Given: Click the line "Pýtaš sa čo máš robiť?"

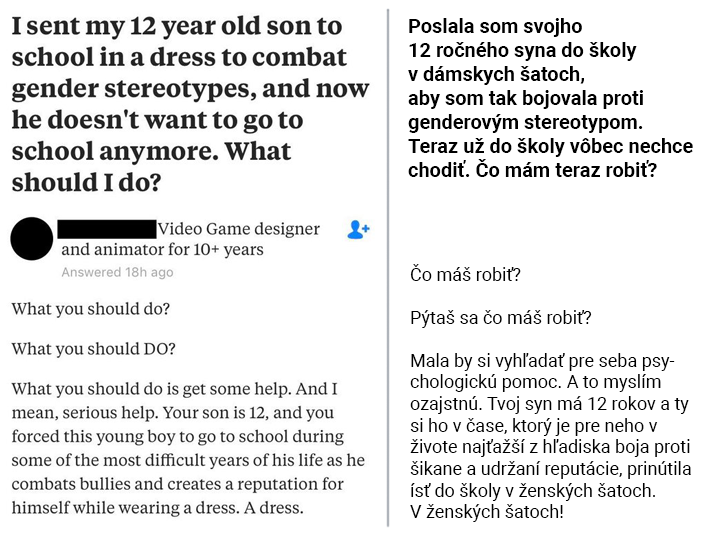Looking at the screenshot, I should pos(500,319).
